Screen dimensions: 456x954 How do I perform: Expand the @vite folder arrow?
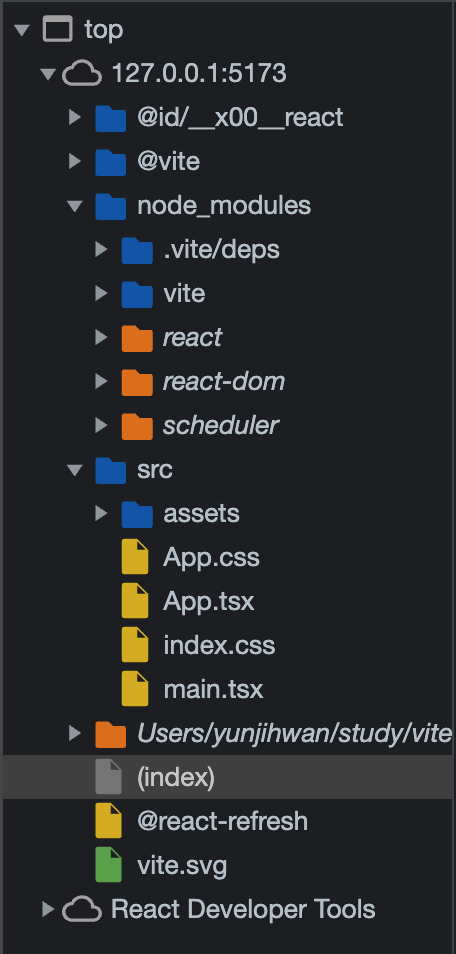(74, 161)
